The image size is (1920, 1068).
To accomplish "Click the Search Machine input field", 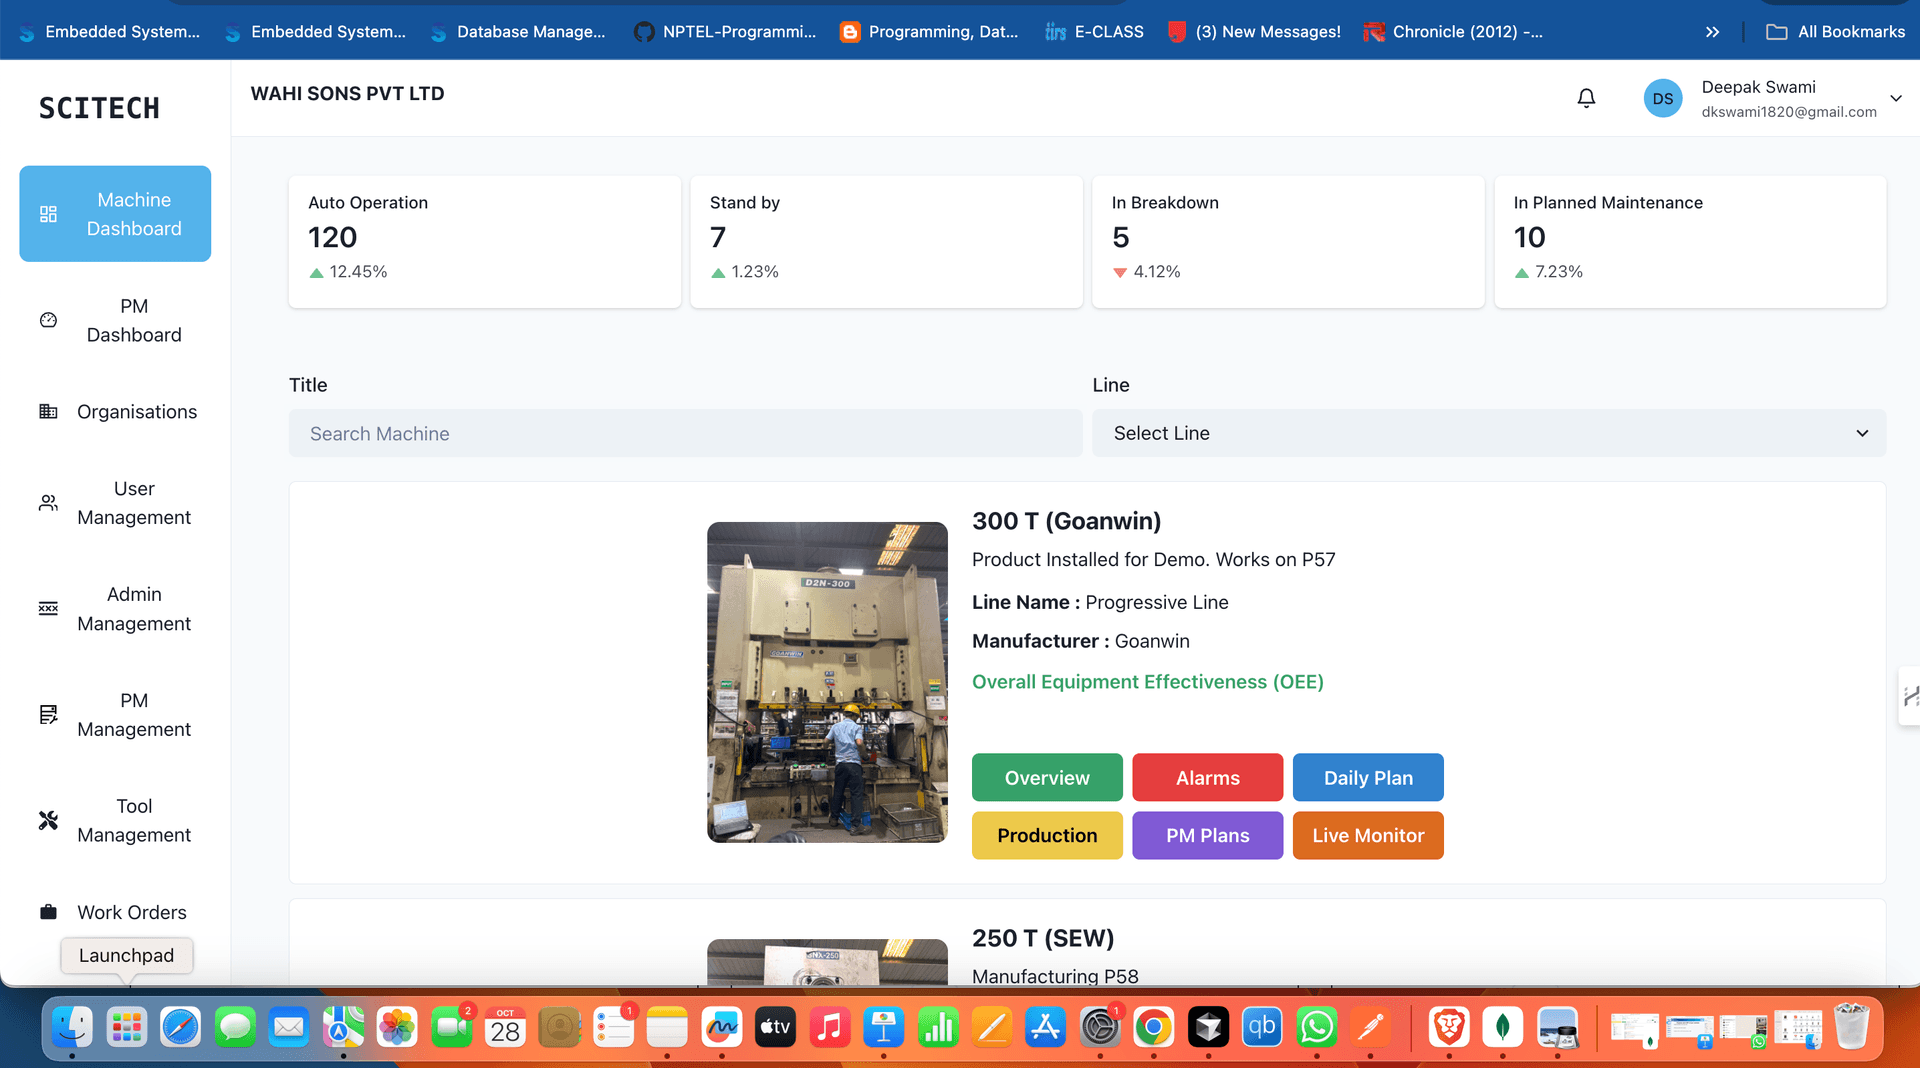I will (x=684, y=433).
